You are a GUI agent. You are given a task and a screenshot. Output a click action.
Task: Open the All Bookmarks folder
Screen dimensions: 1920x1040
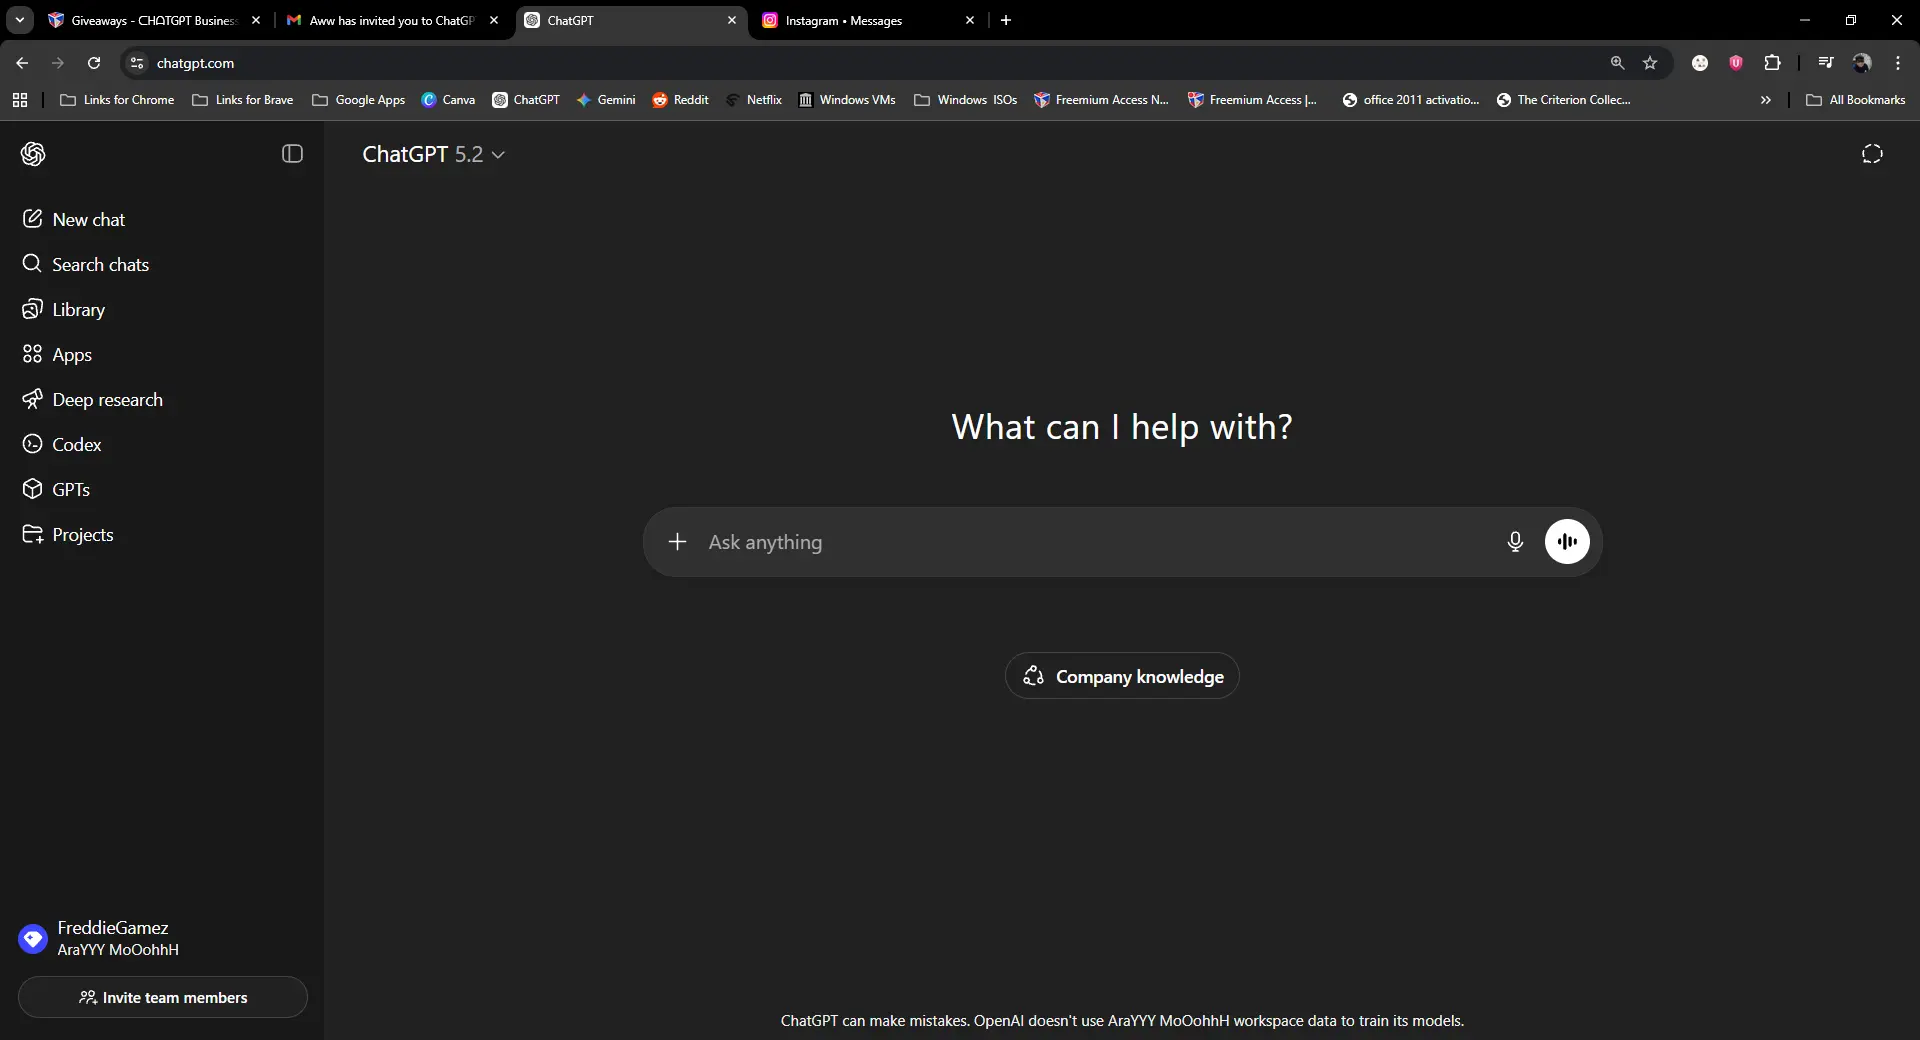click(x=1856, y=100)
